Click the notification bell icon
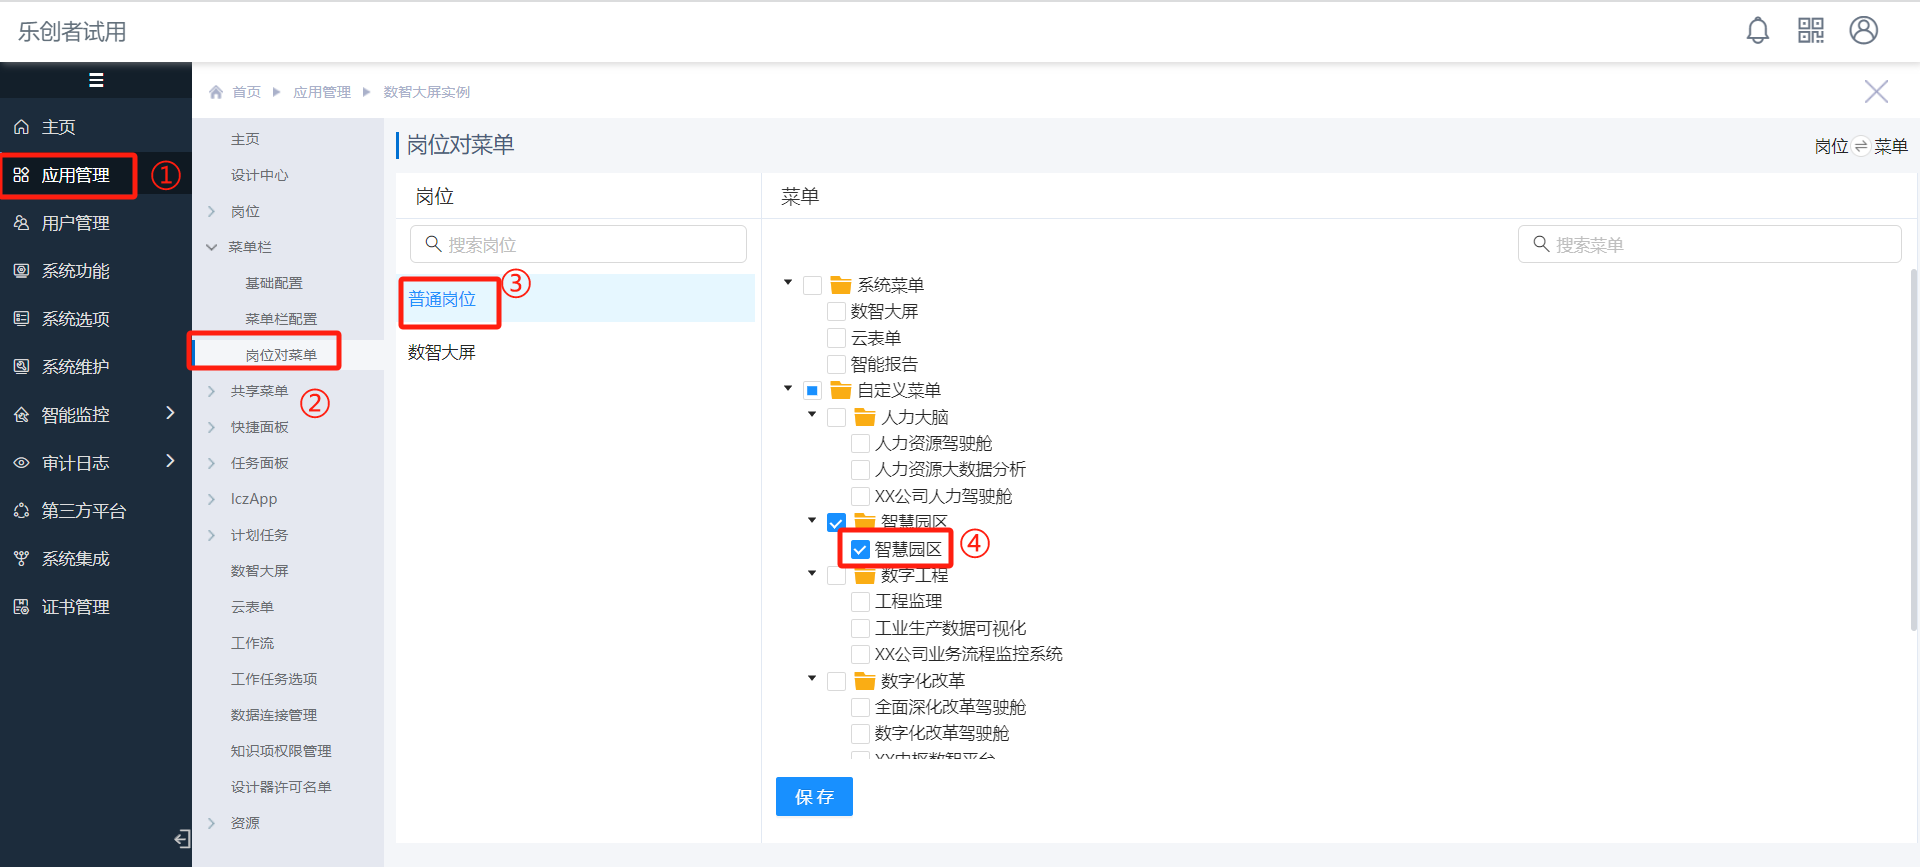 1757,31
